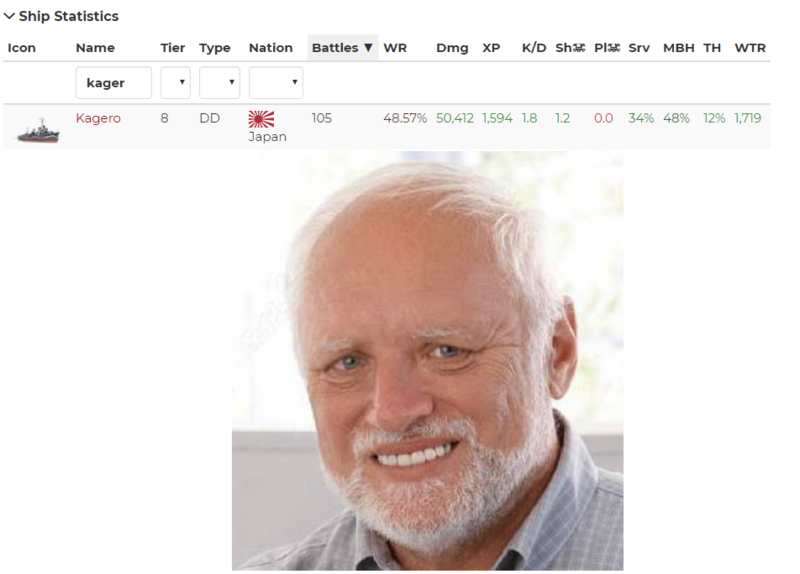The image size is (800, 574).
Task: Sort table by K/D column
Action: (x=534, y=48)
